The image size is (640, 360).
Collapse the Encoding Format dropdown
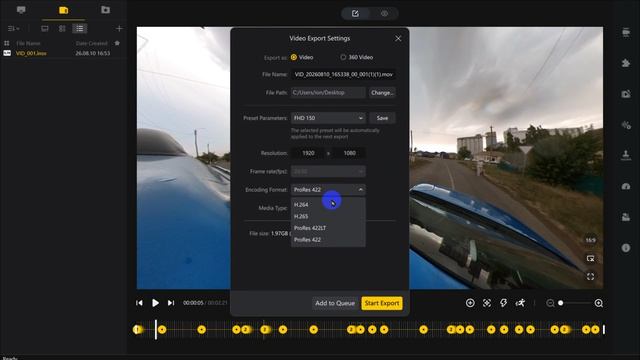click(x=328, y=190)
